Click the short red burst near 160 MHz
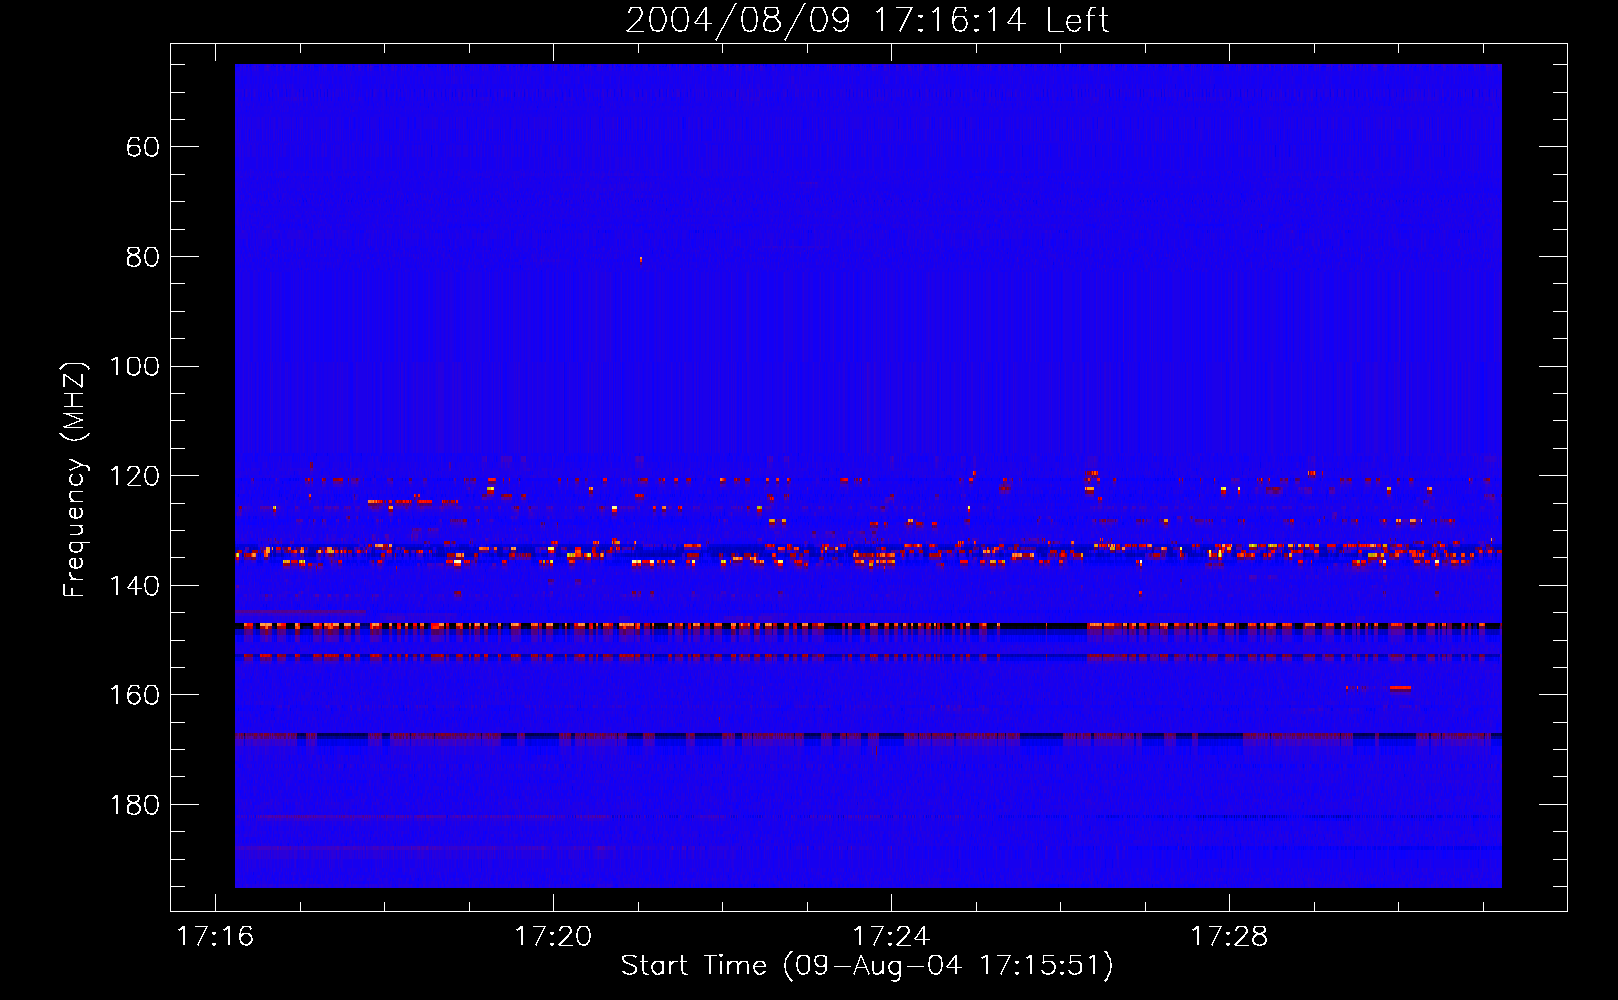This screenshot has width=1618, height=1000. click(1400, 688)
